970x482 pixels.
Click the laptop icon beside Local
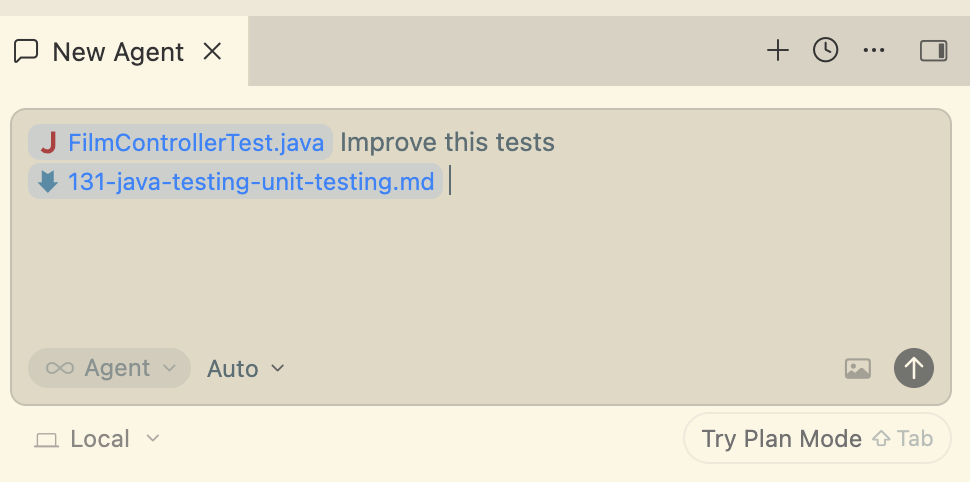(x=46, y=440)
